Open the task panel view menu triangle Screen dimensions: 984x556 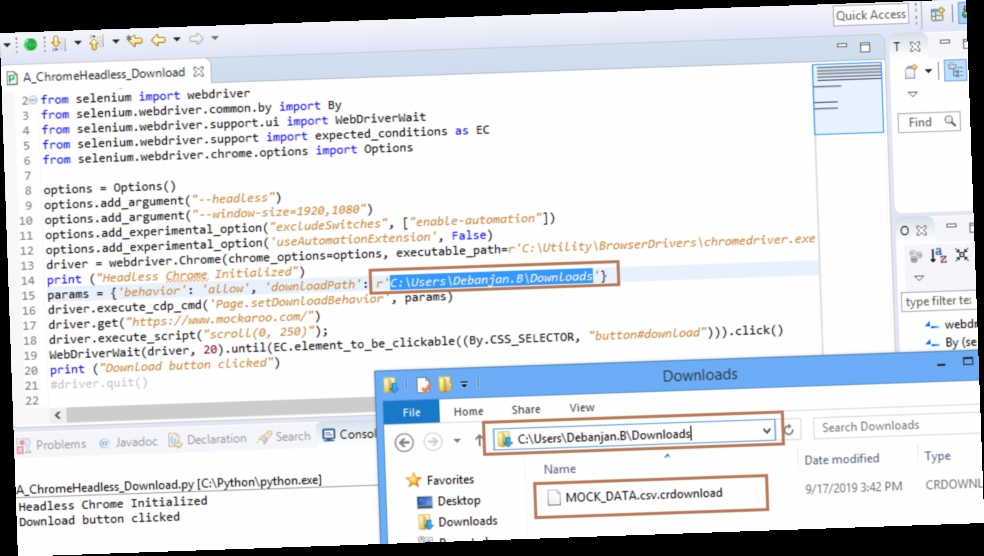point(913,94)
